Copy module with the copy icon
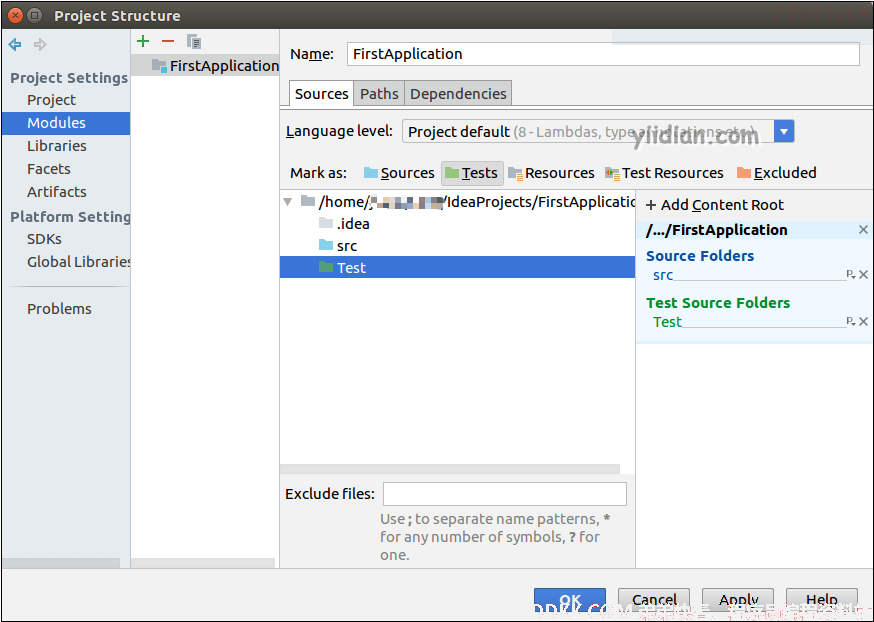The image size is (874, 622). 193,41
